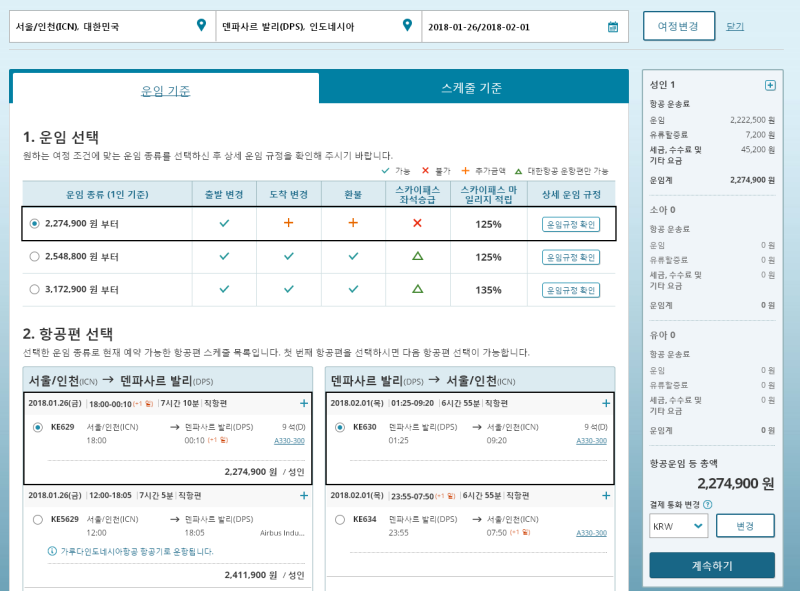Expand the 성인 1 fare details plus icon
The width and height of the screenshot is (800, 591).
coord(770,85)
